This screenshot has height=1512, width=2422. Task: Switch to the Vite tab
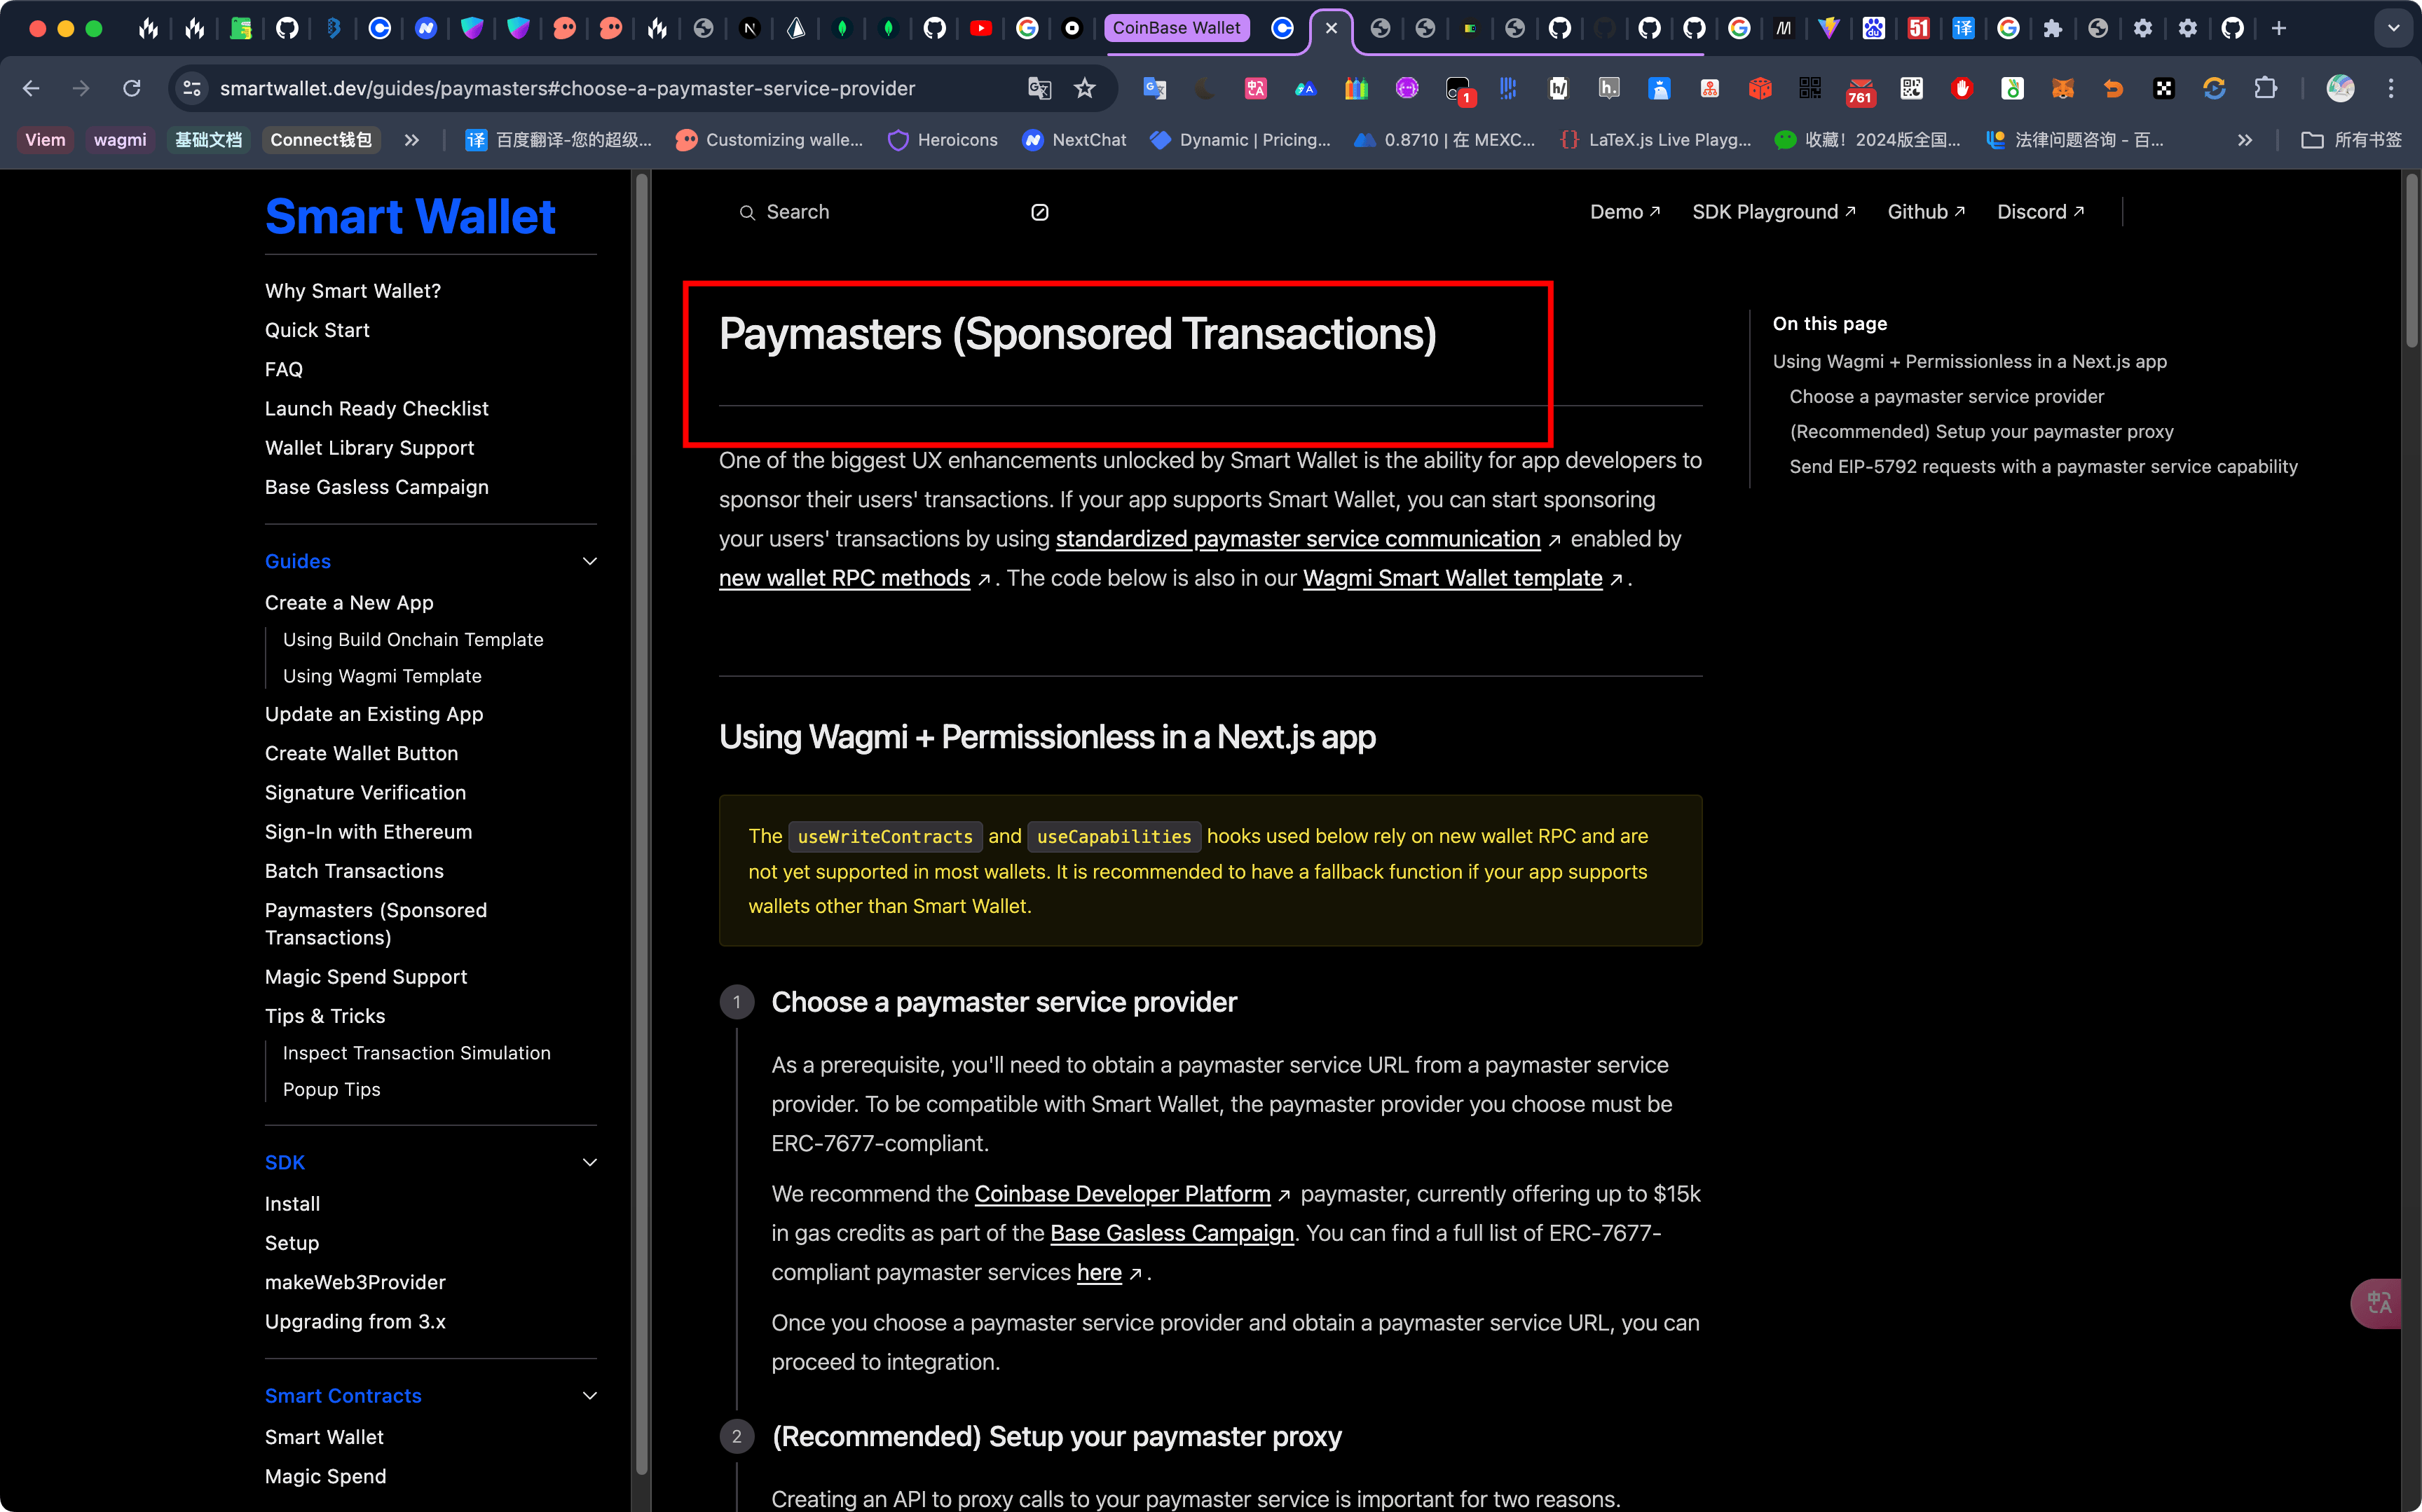click(x=1829, y=29)
